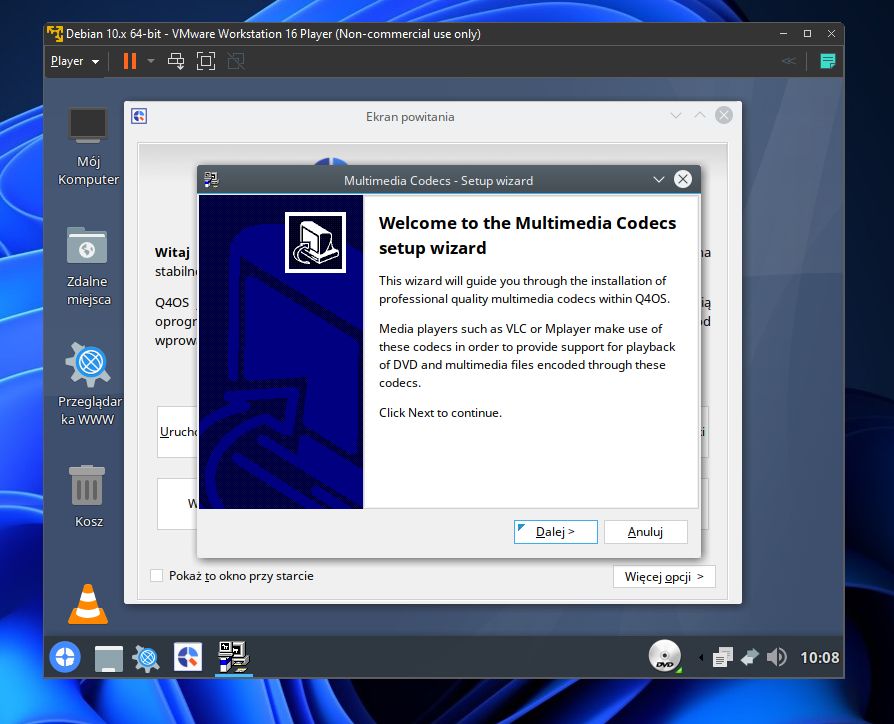Expand the power options arrow beside pause
This screenshot has width=894, height=724.
pyautogui.click(x=151, y=61)
